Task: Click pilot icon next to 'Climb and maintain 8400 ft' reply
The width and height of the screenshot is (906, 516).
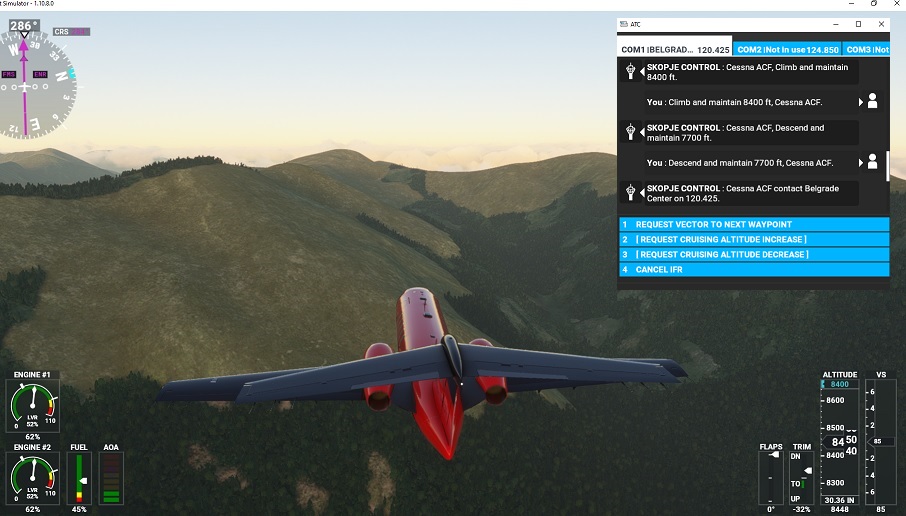Action: coord(872,101)
